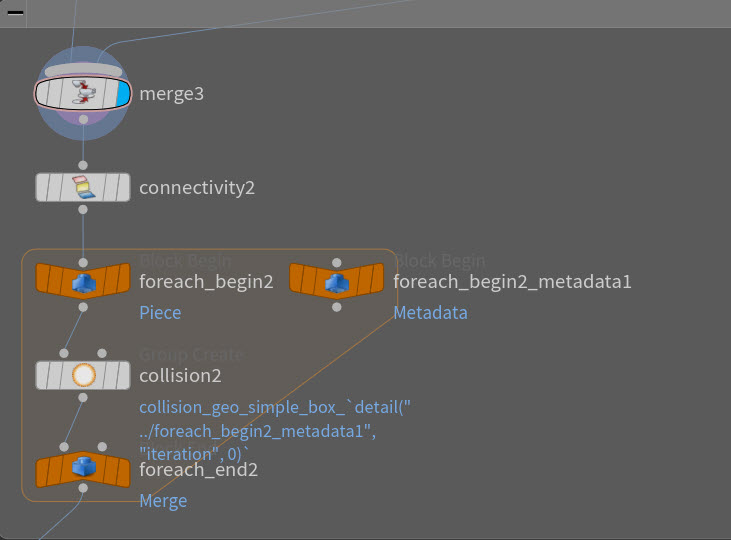731x540 pixels.
Task: Click the second input connector of collision2
Action: click(102, 353)
